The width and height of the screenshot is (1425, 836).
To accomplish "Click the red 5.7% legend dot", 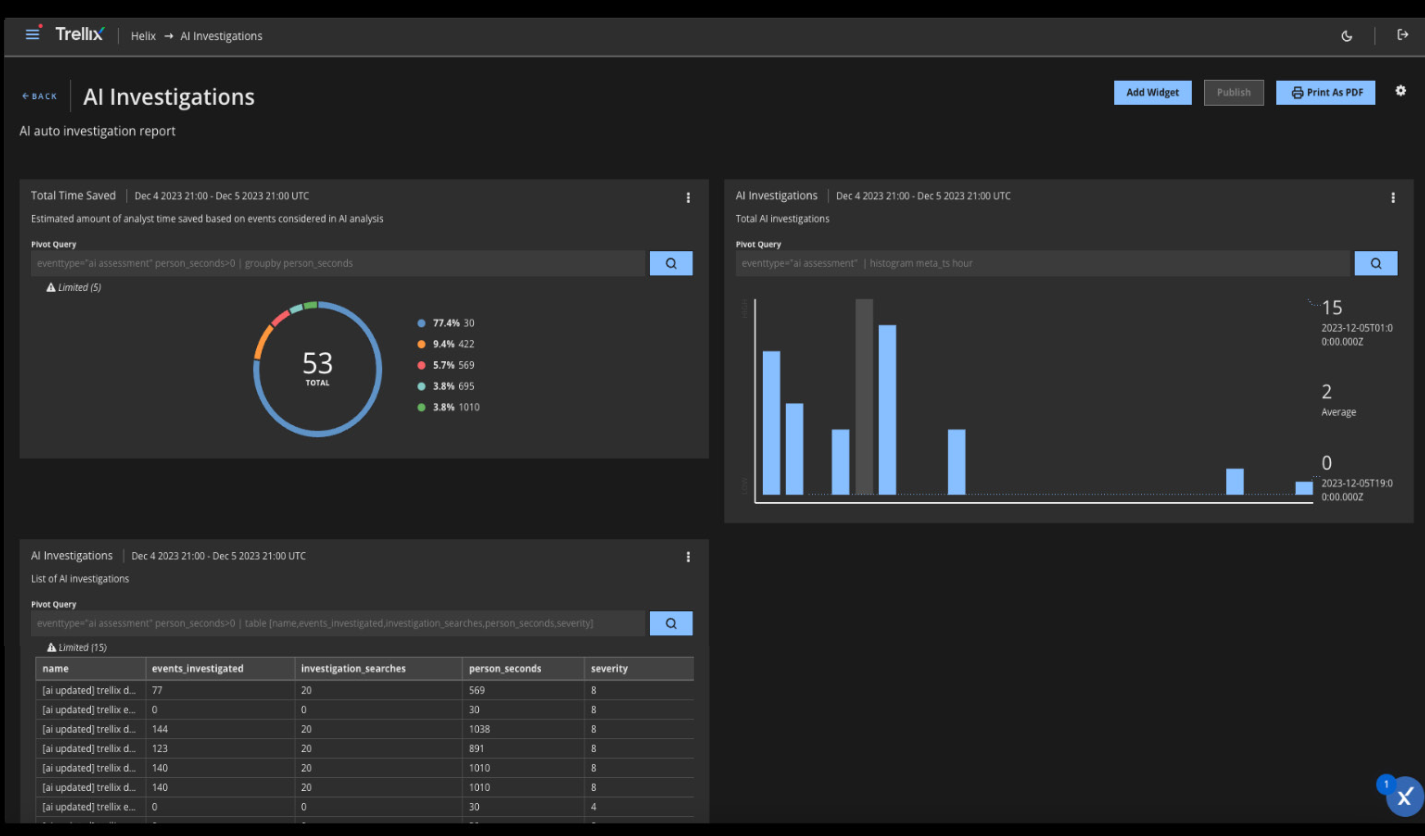I will coord(422,365).
